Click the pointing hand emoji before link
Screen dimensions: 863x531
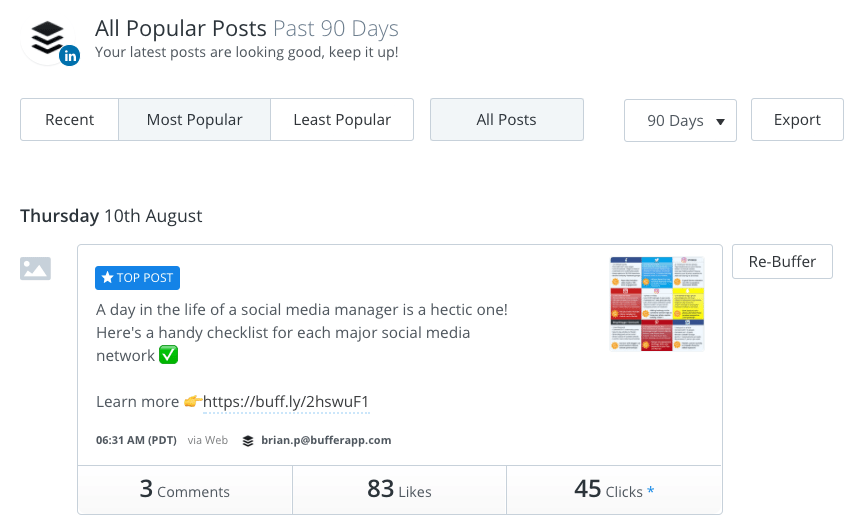click(193, 401)
